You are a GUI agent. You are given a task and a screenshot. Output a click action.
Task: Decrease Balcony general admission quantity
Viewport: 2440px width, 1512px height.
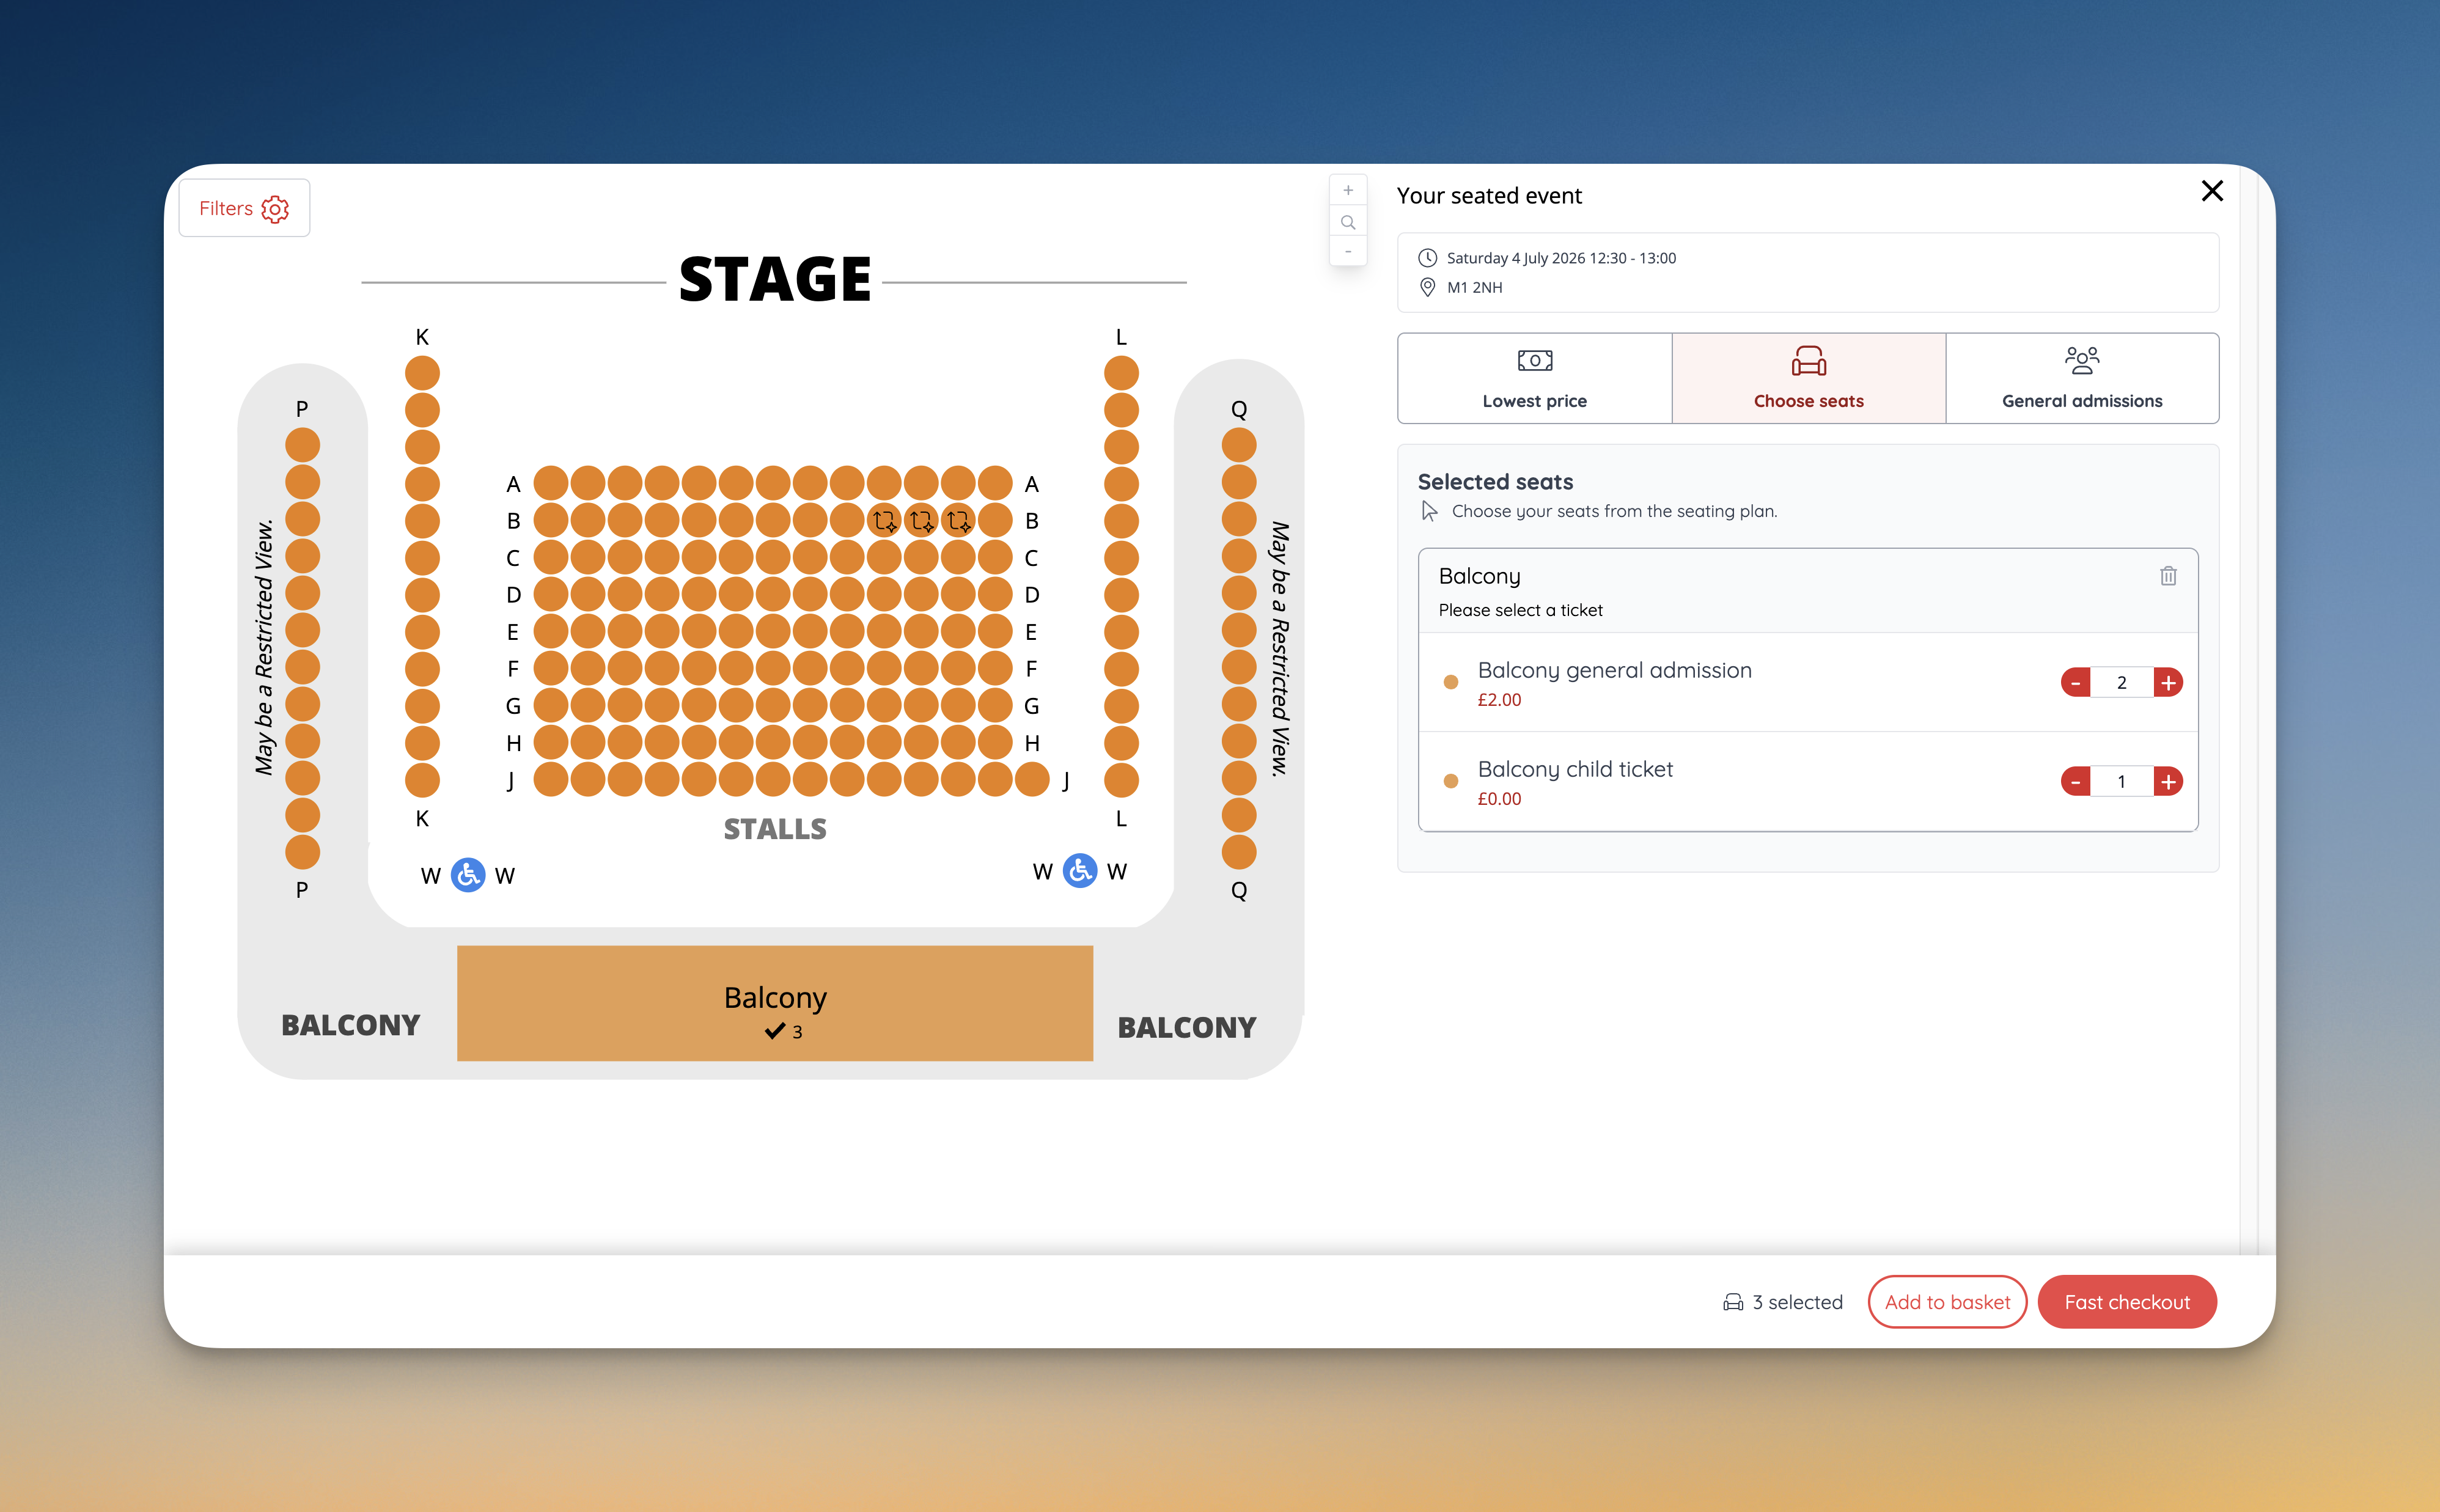[2076, 683]
